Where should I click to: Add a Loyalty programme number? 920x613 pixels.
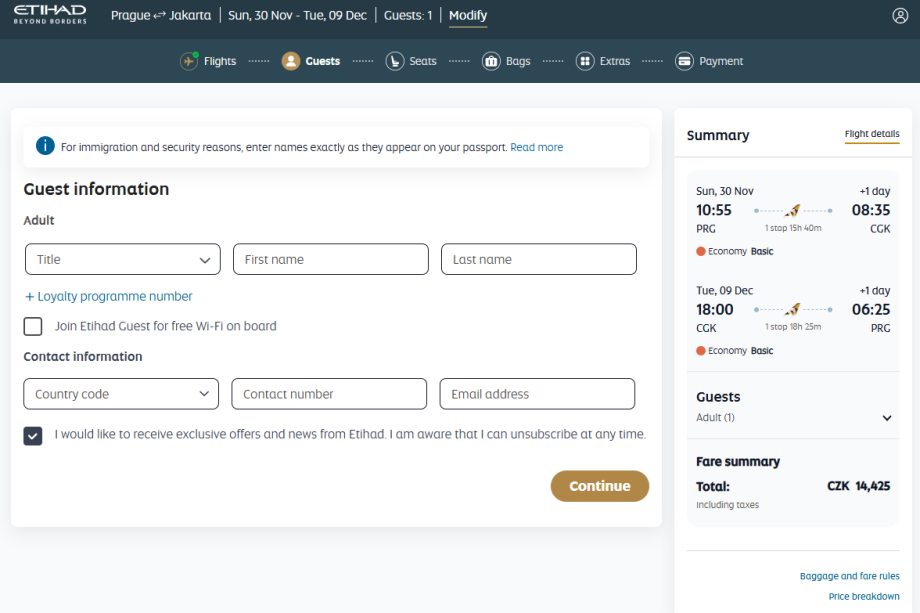click(109, 296)
